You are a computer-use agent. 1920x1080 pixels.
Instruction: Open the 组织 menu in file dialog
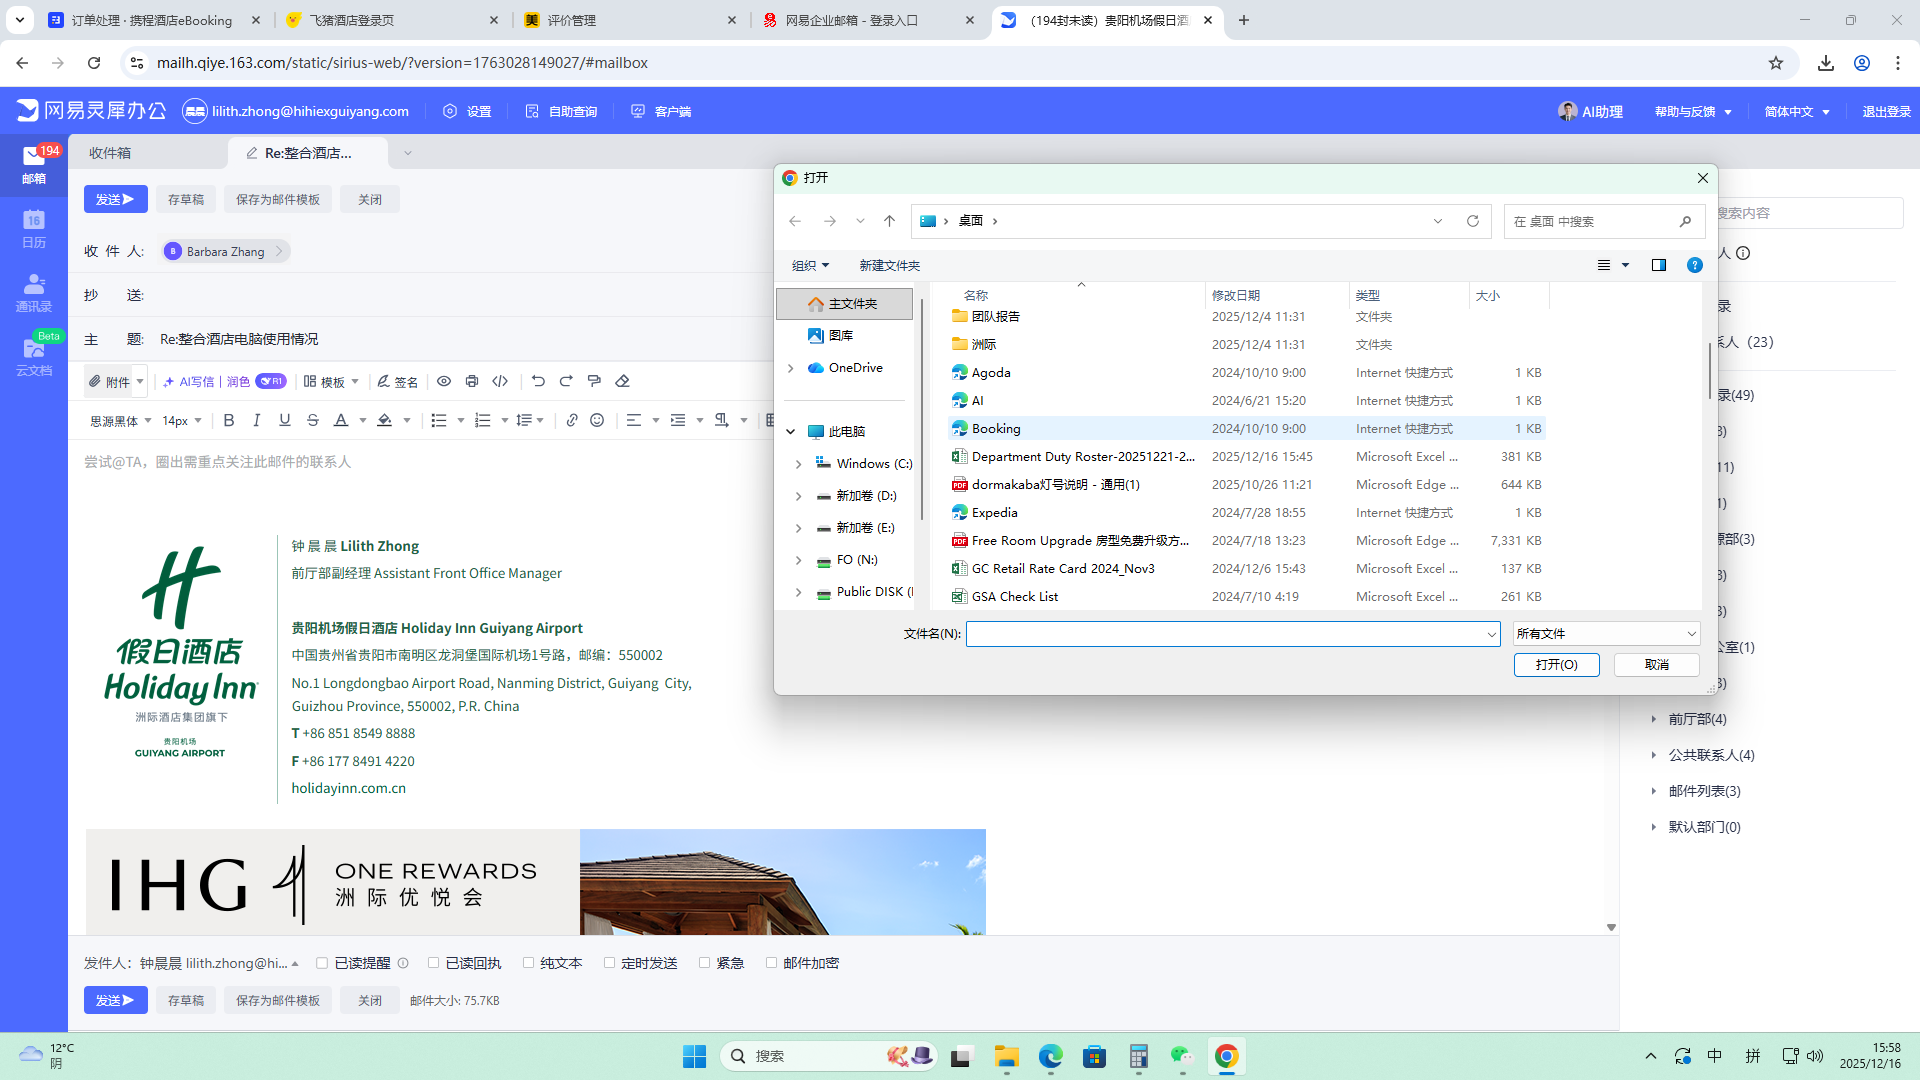[x=810, y=265]
